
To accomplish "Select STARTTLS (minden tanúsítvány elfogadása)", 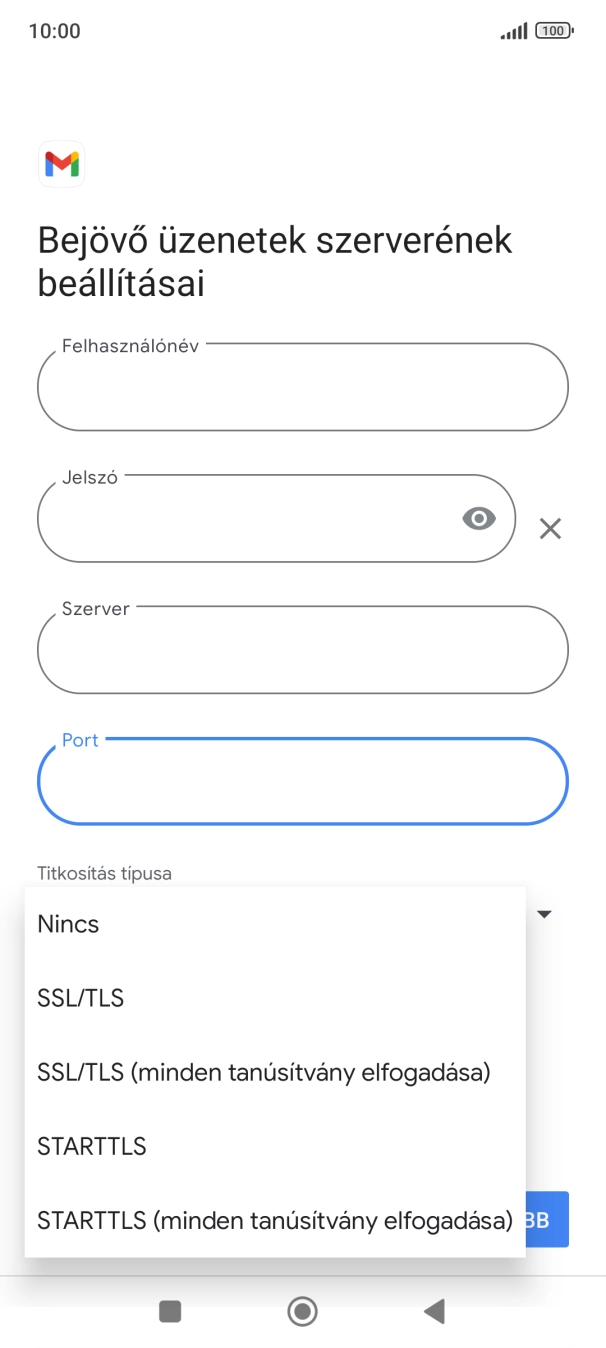I will 273,1219.
